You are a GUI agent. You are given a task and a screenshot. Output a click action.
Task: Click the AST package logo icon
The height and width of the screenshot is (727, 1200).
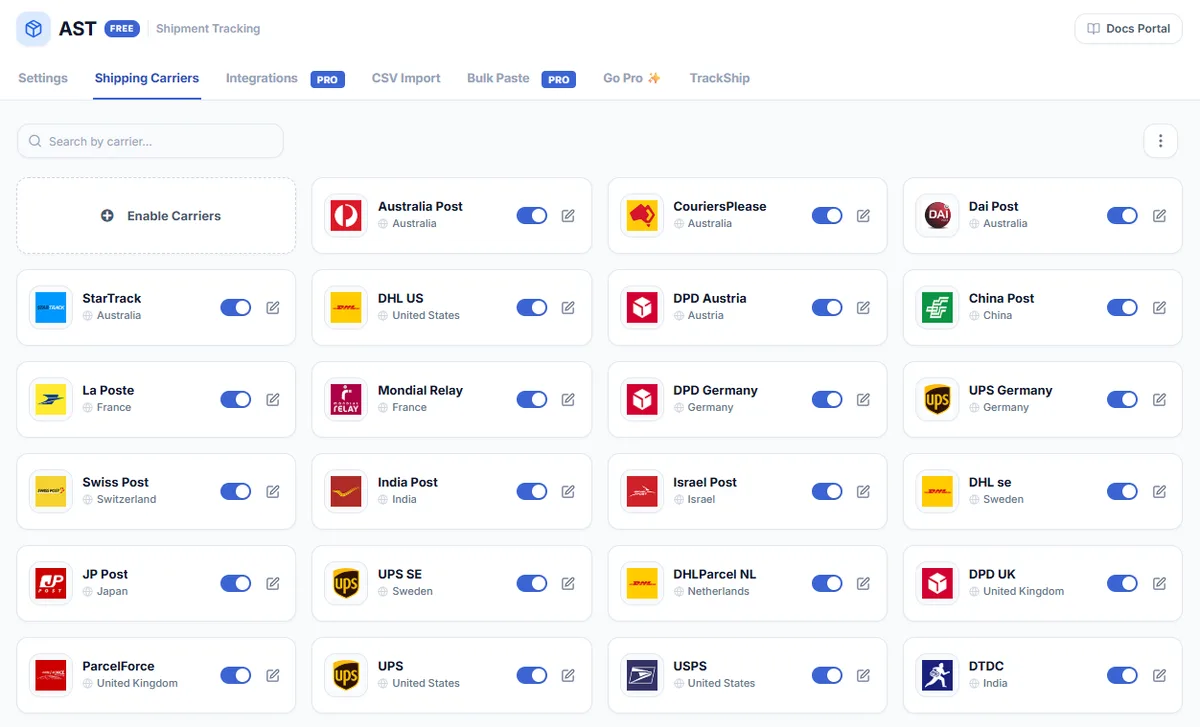point(34,29)
